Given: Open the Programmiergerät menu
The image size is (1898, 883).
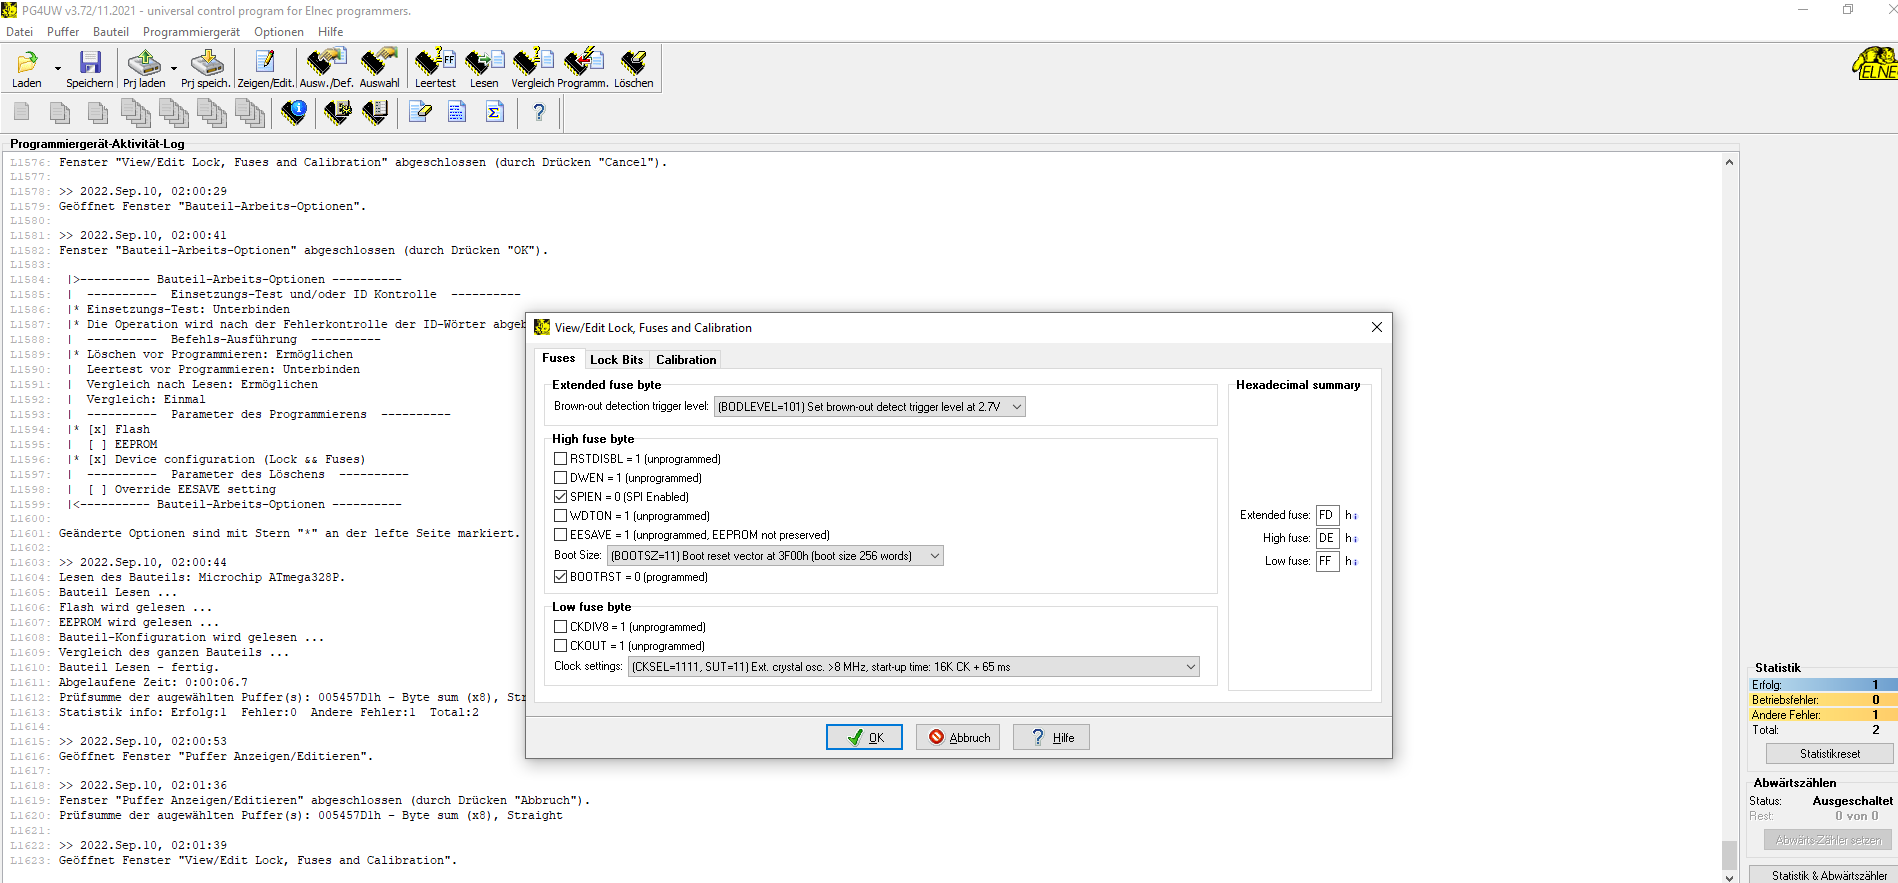Looking at the screenshot, I should [x=191, y=32].
